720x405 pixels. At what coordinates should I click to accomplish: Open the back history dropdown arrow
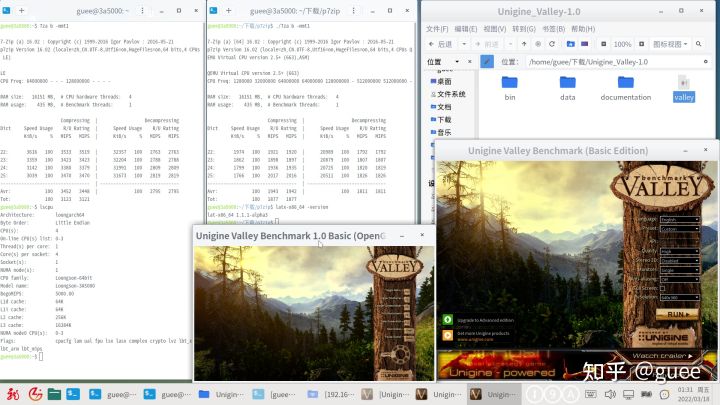click(464, 44)
